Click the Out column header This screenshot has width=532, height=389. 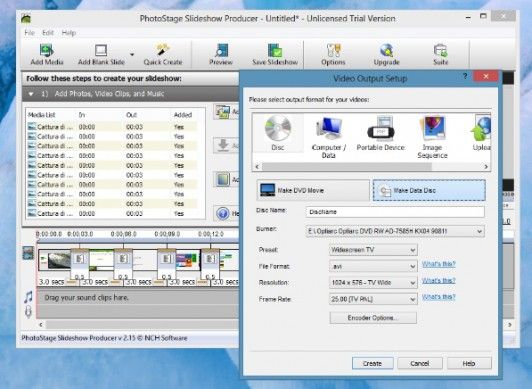point(131,115)
